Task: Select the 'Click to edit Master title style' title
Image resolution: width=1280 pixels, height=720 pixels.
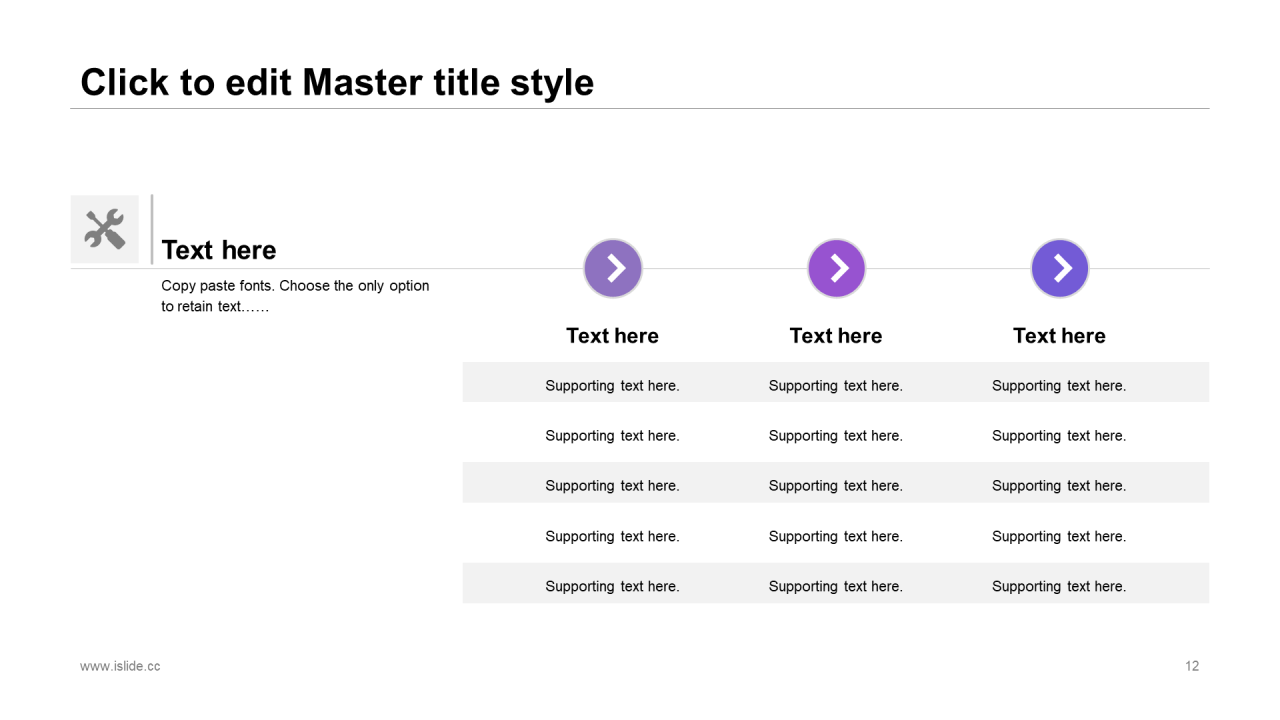Action: (x=337, y=82)
